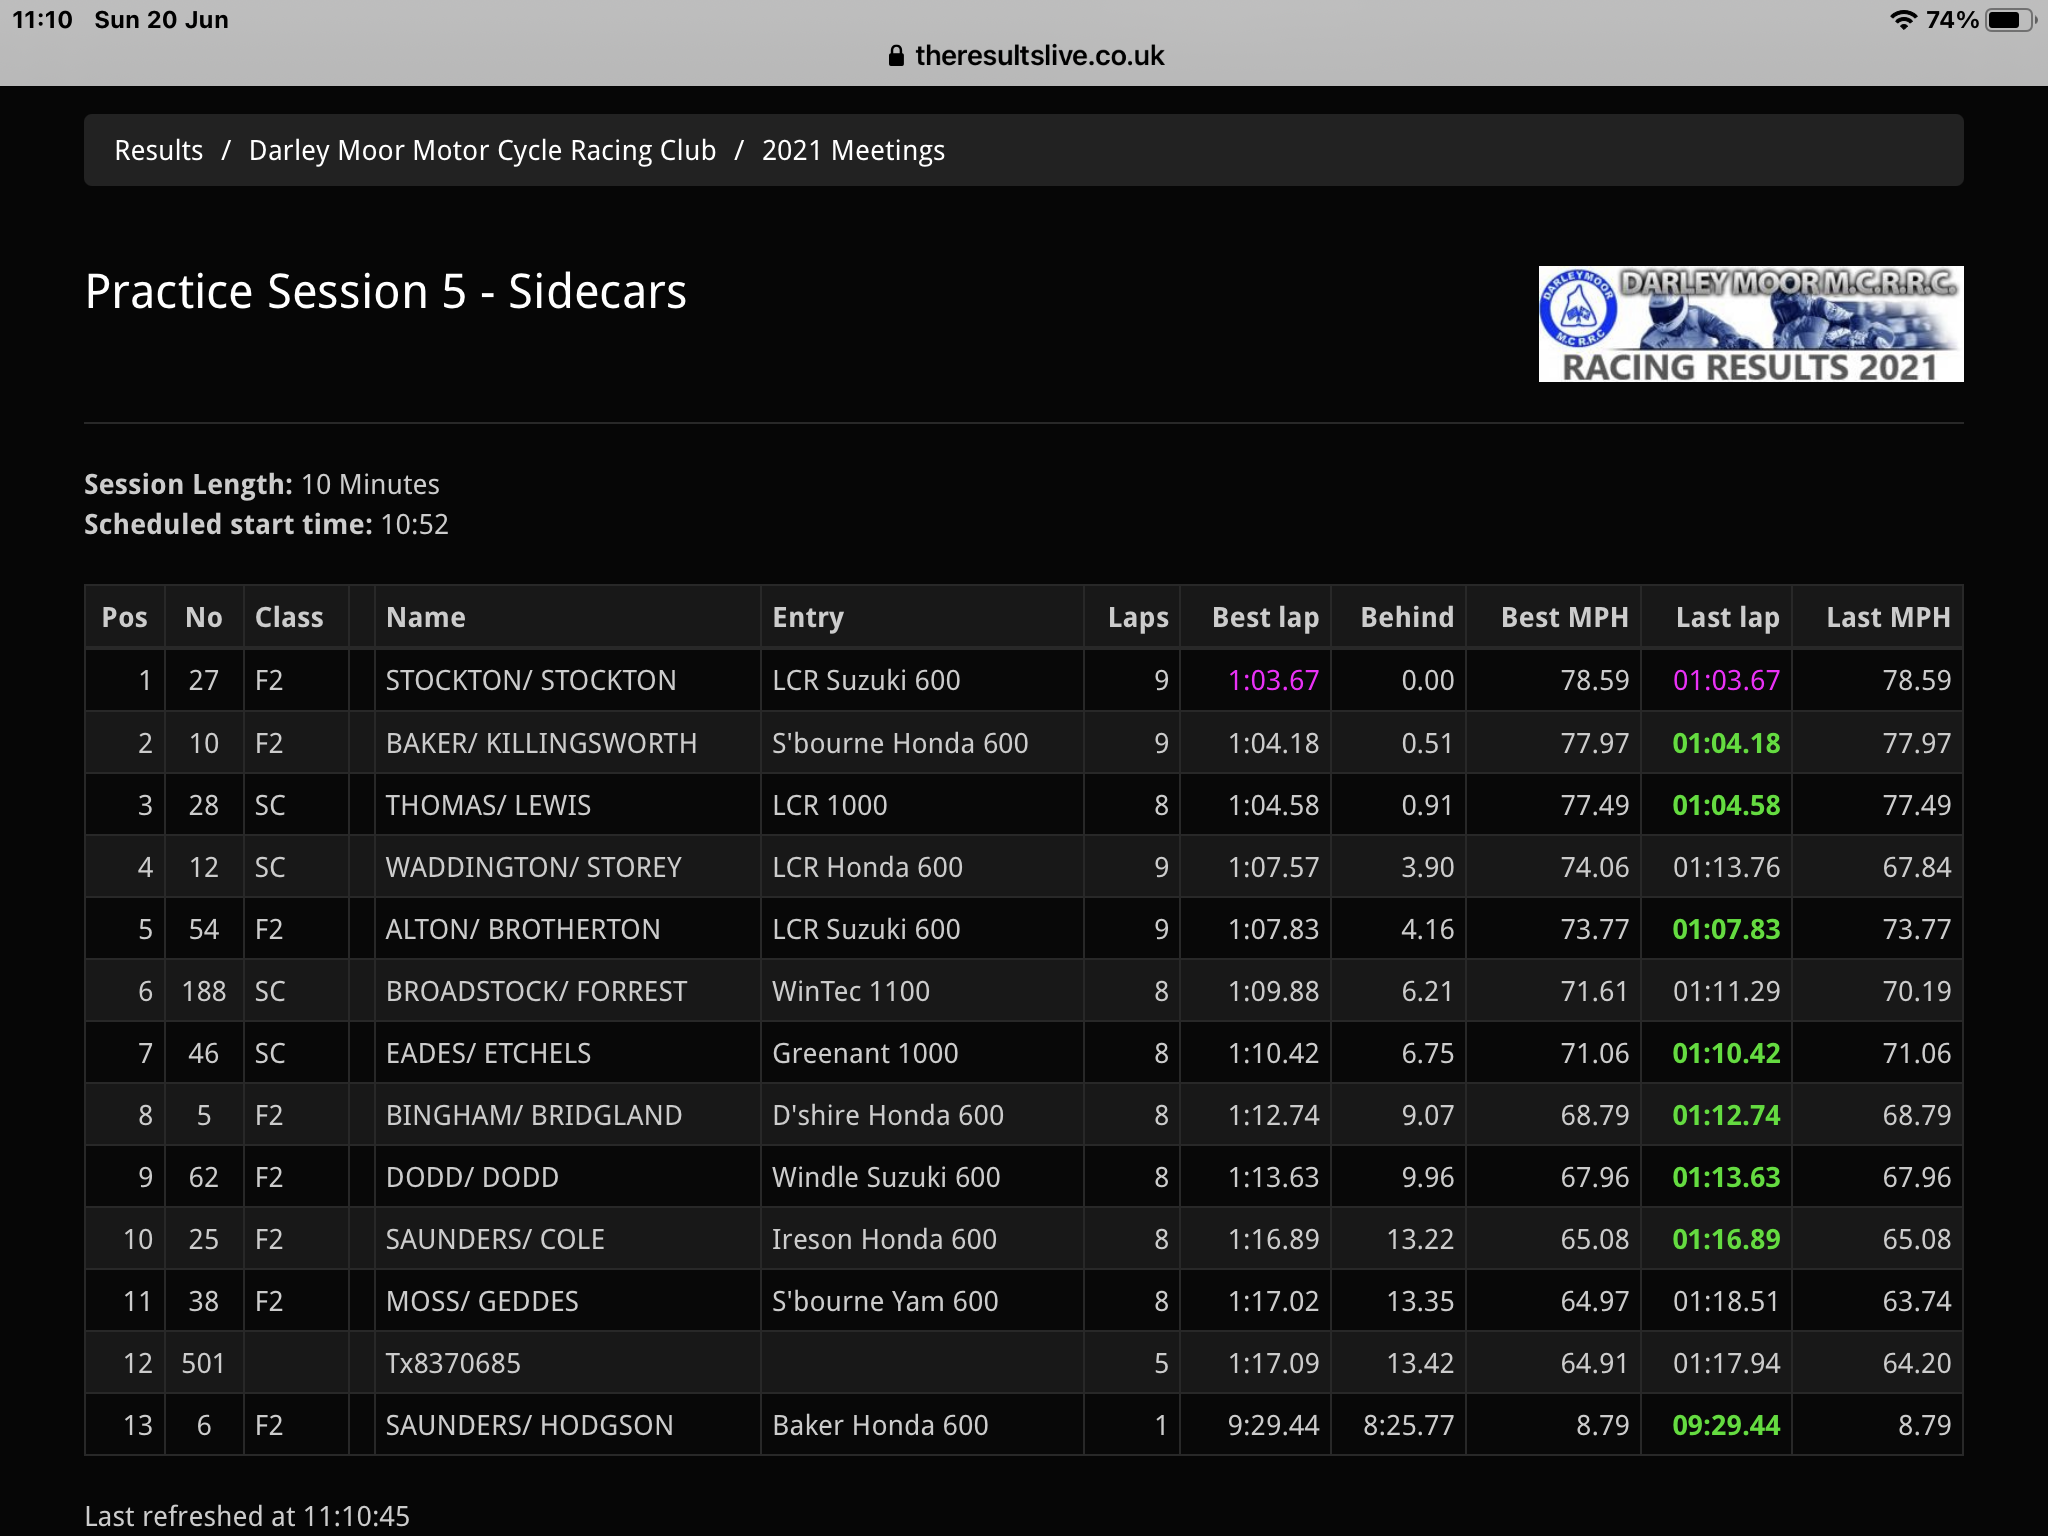Click last MPH value 70.19
The image size is (2048, 1536).
[x=1916, y=991]
